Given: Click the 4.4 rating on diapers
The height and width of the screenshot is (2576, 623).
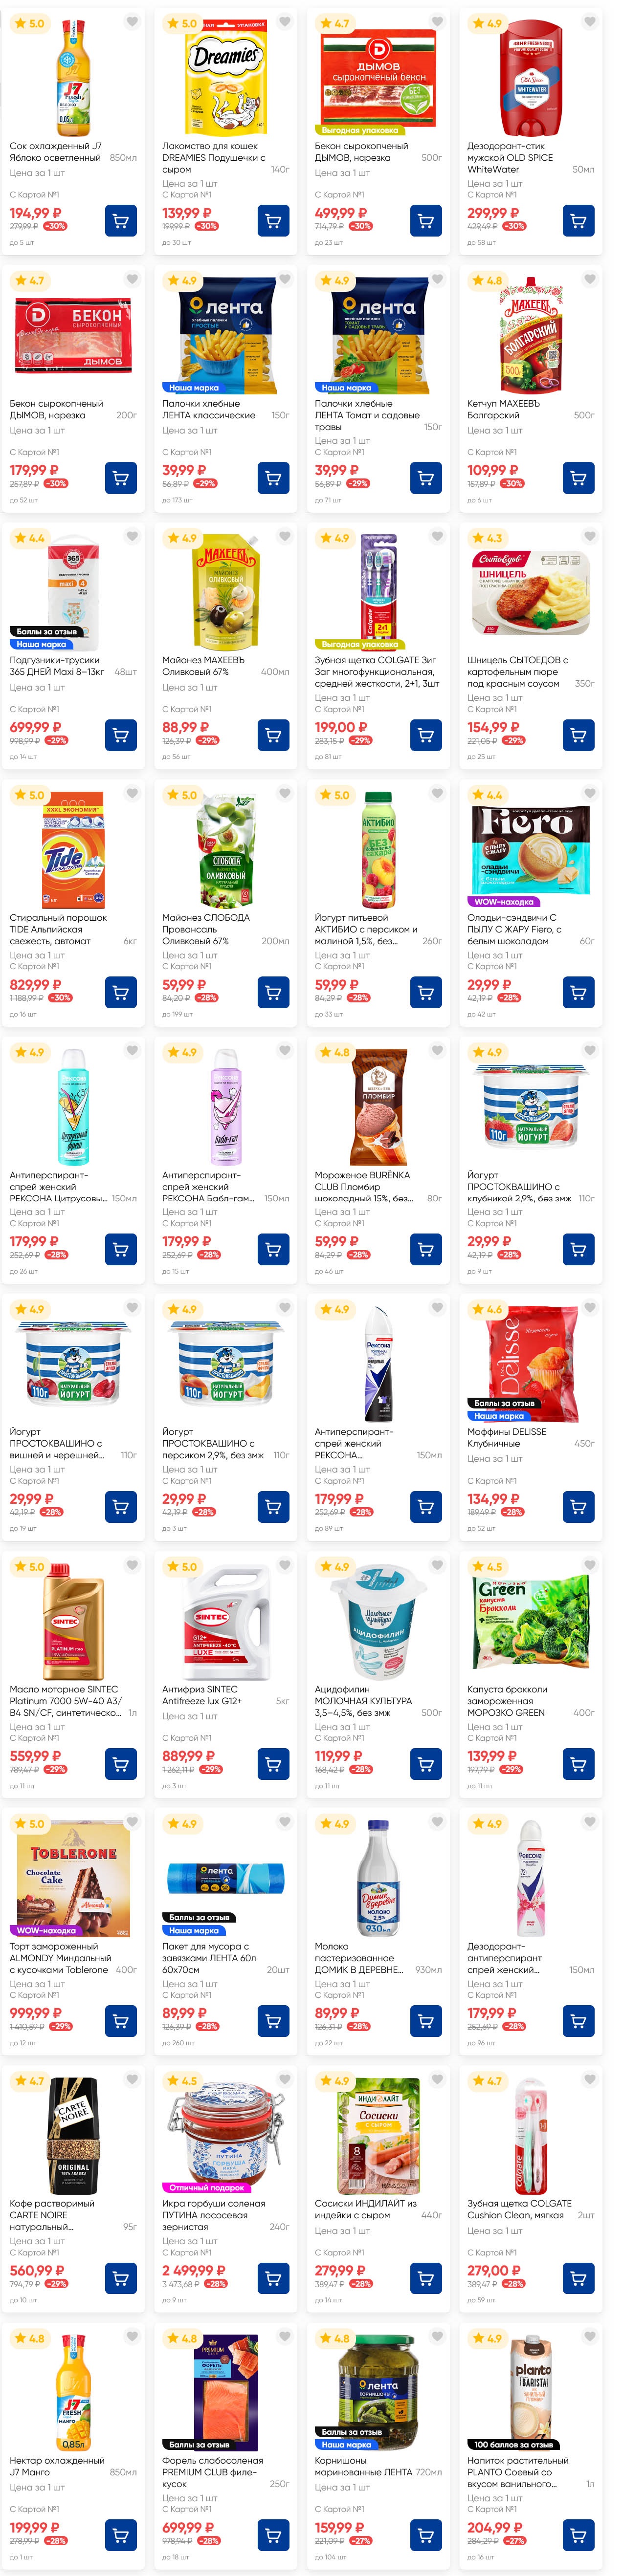Looking at the screenshot, I should tap(30, 538).
